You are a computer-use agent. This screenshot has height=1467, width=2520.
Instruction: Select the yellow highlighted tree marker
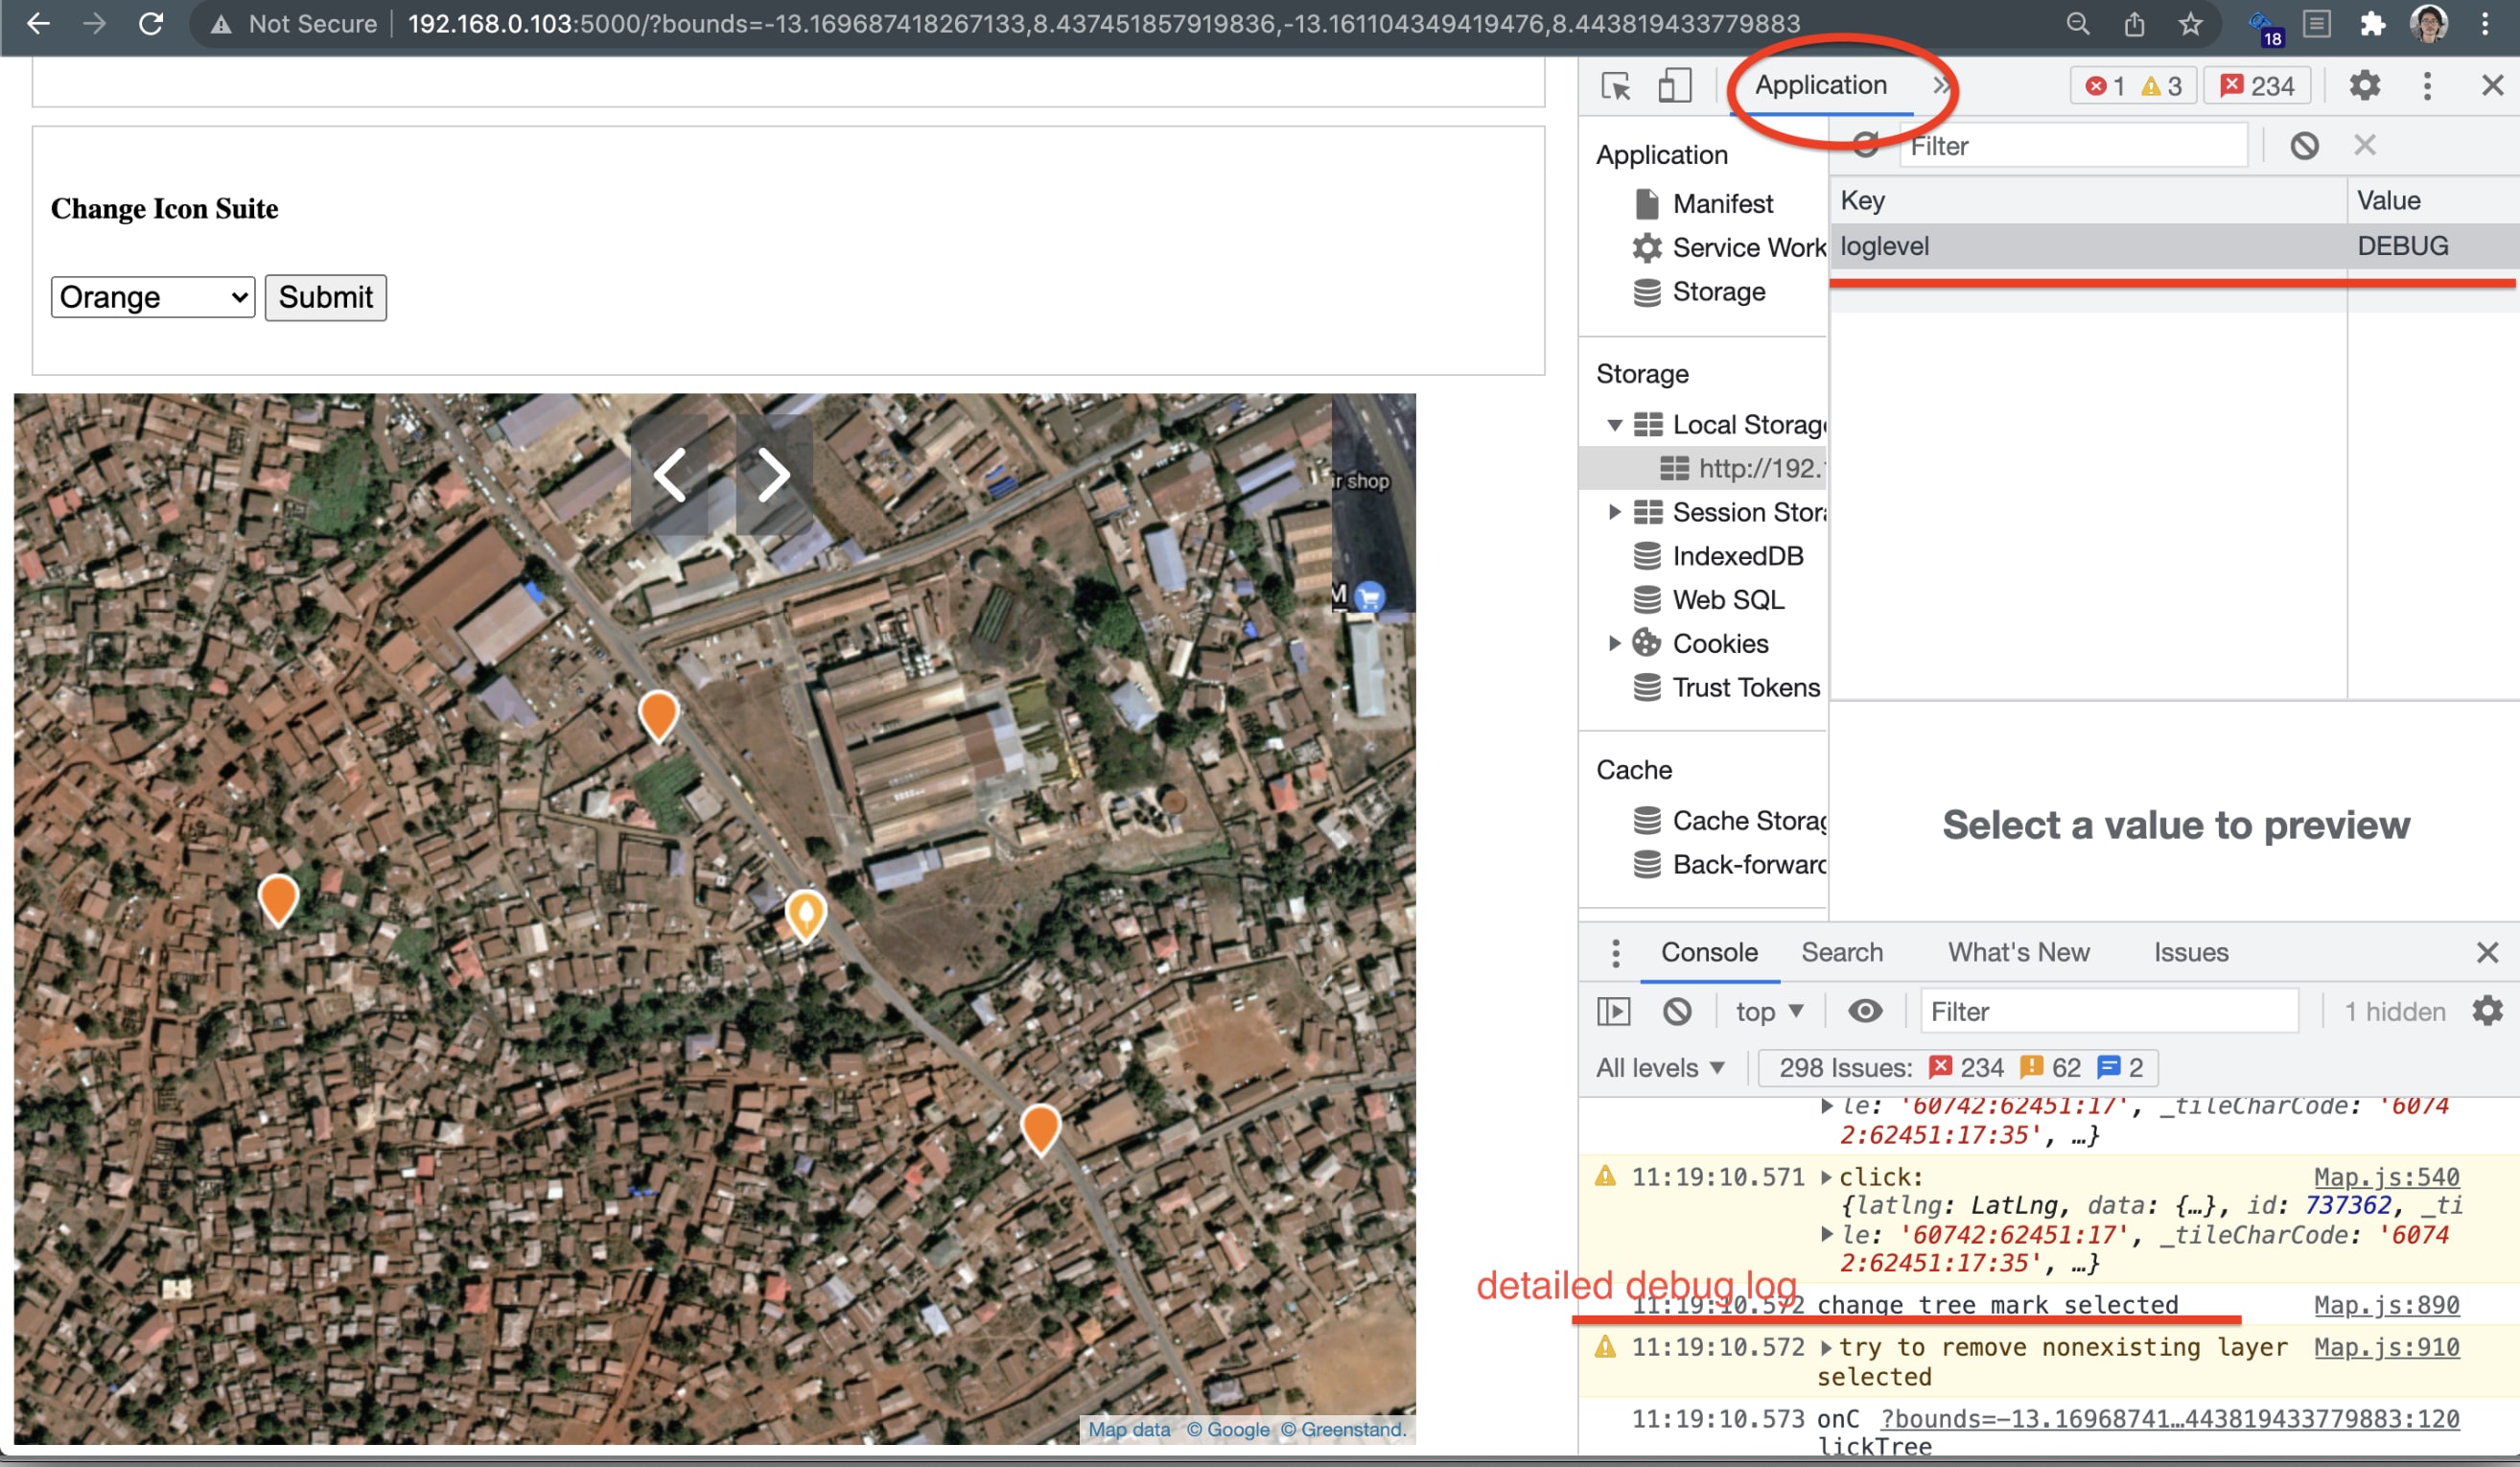pos(805,915)
